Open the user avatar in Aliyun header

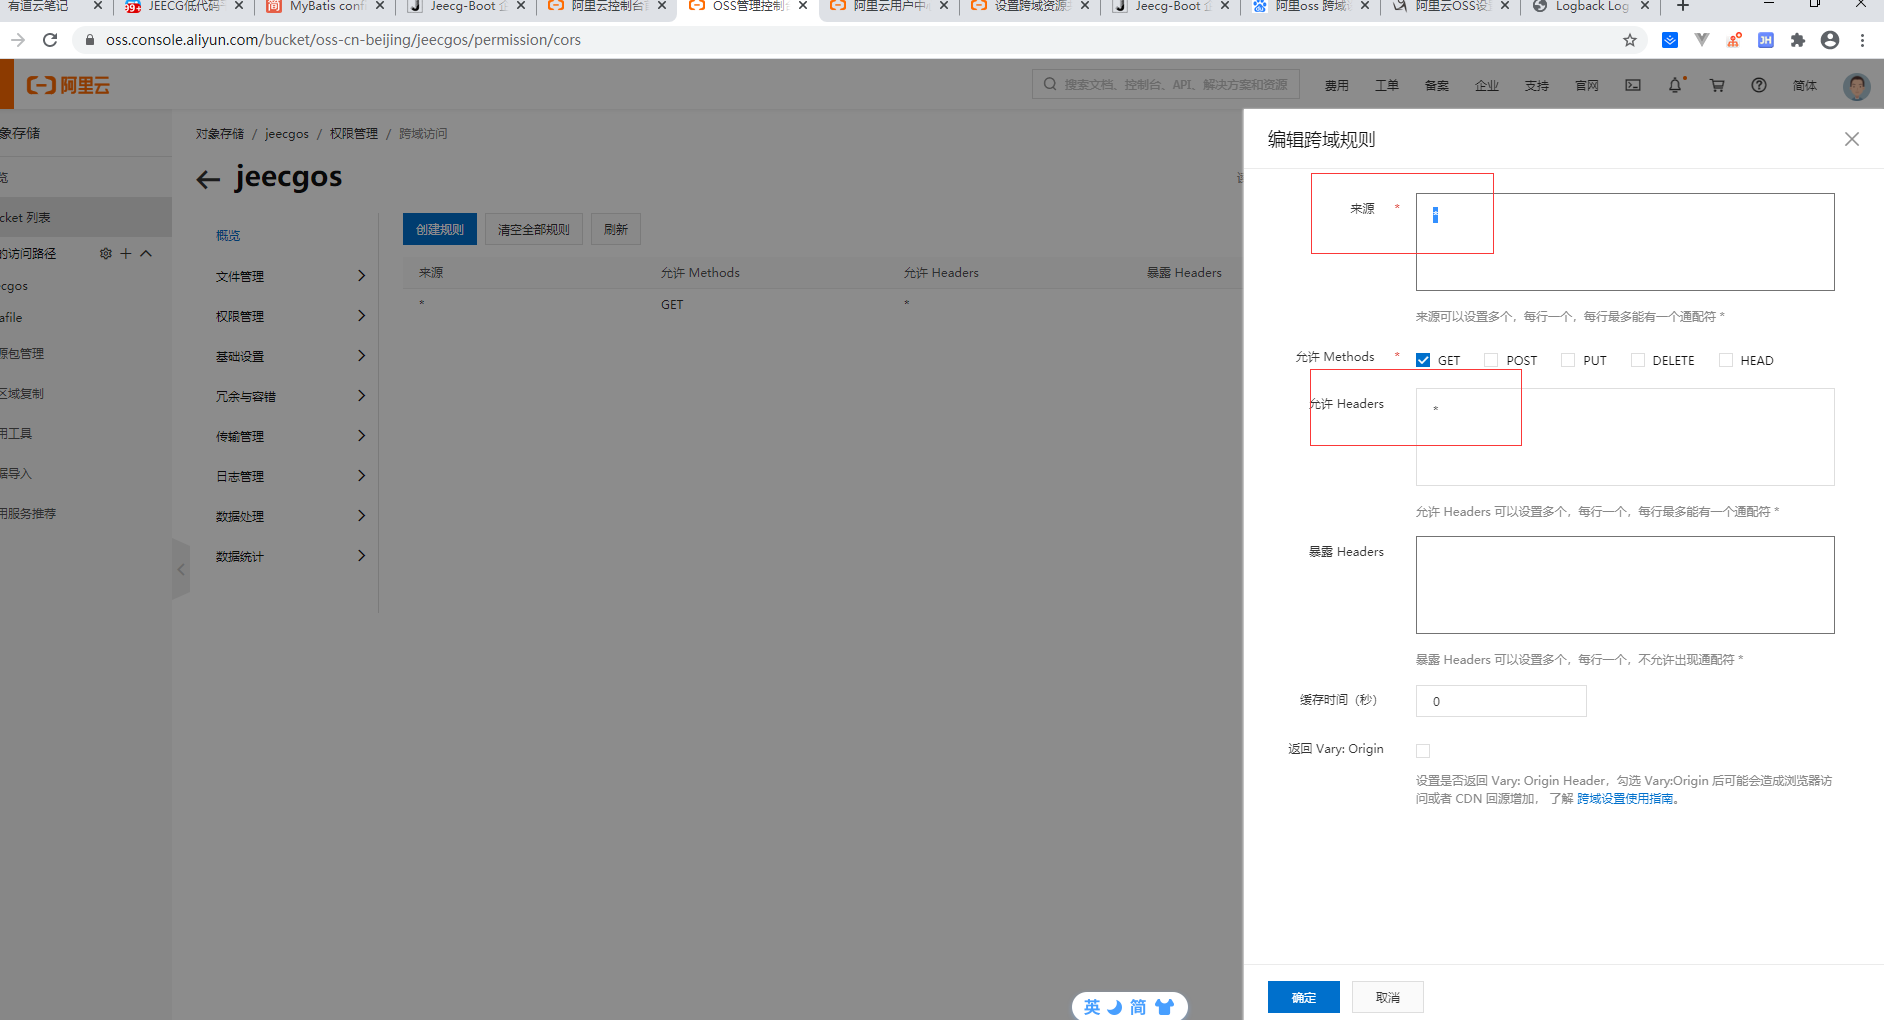click(x=1857, y=86)
